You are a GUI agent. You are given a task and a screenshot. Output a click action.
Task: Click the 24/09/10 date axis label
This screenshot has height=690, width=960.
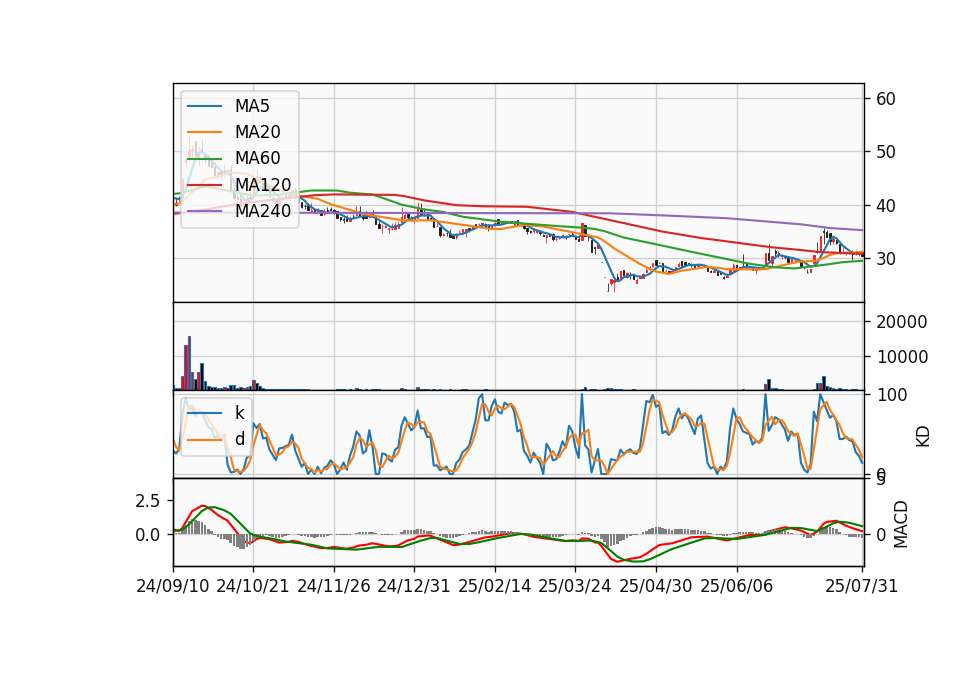tap(173, 586)
